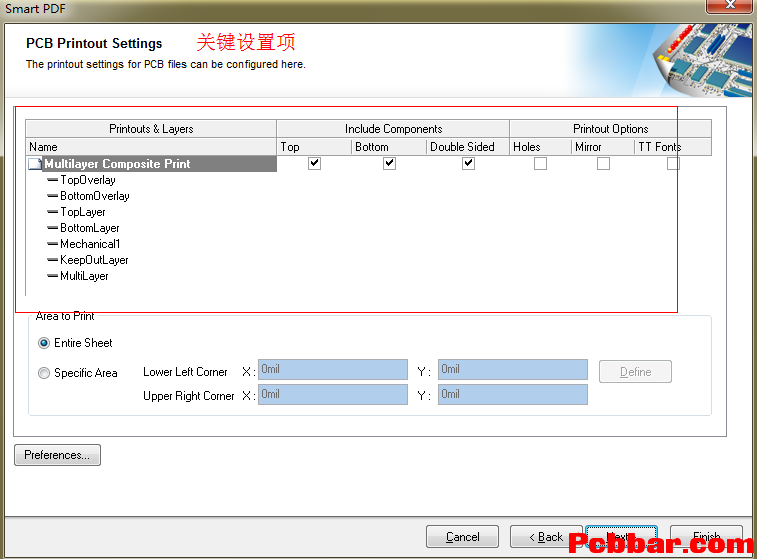Screen dimensions: 757x559
Task: Click the Upper Right Corner X field
Action: [333, 394]
